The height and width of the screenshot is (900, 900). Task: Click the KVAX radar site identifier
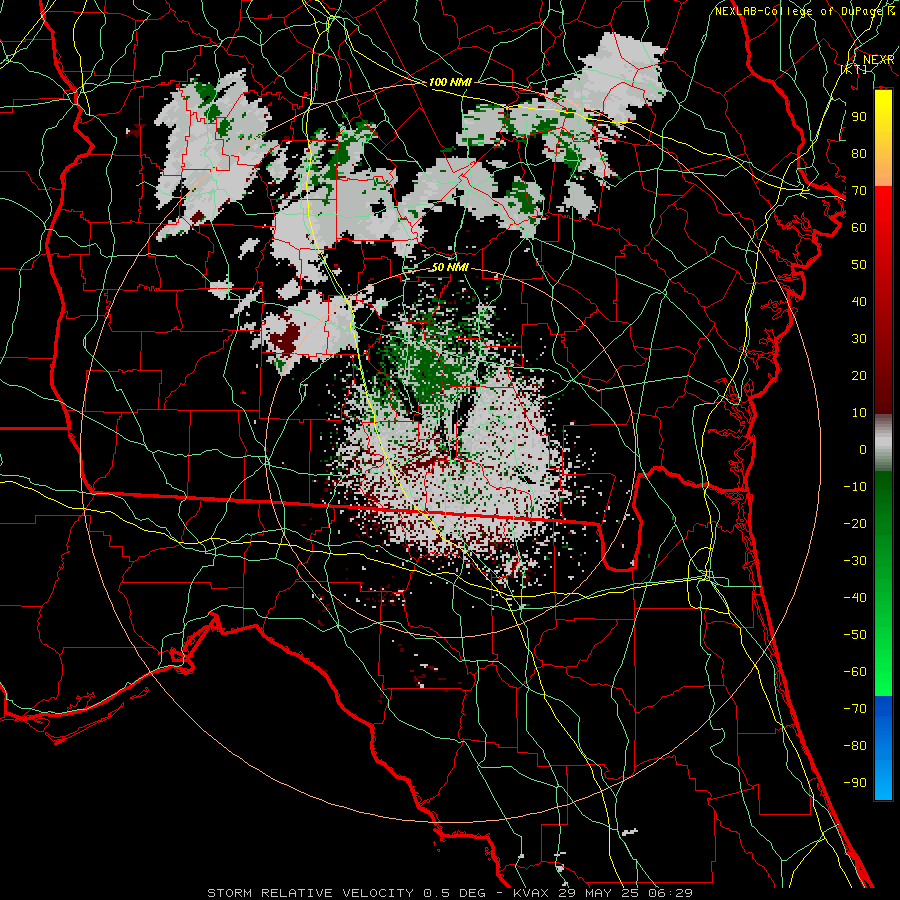(x=531, y=893)
